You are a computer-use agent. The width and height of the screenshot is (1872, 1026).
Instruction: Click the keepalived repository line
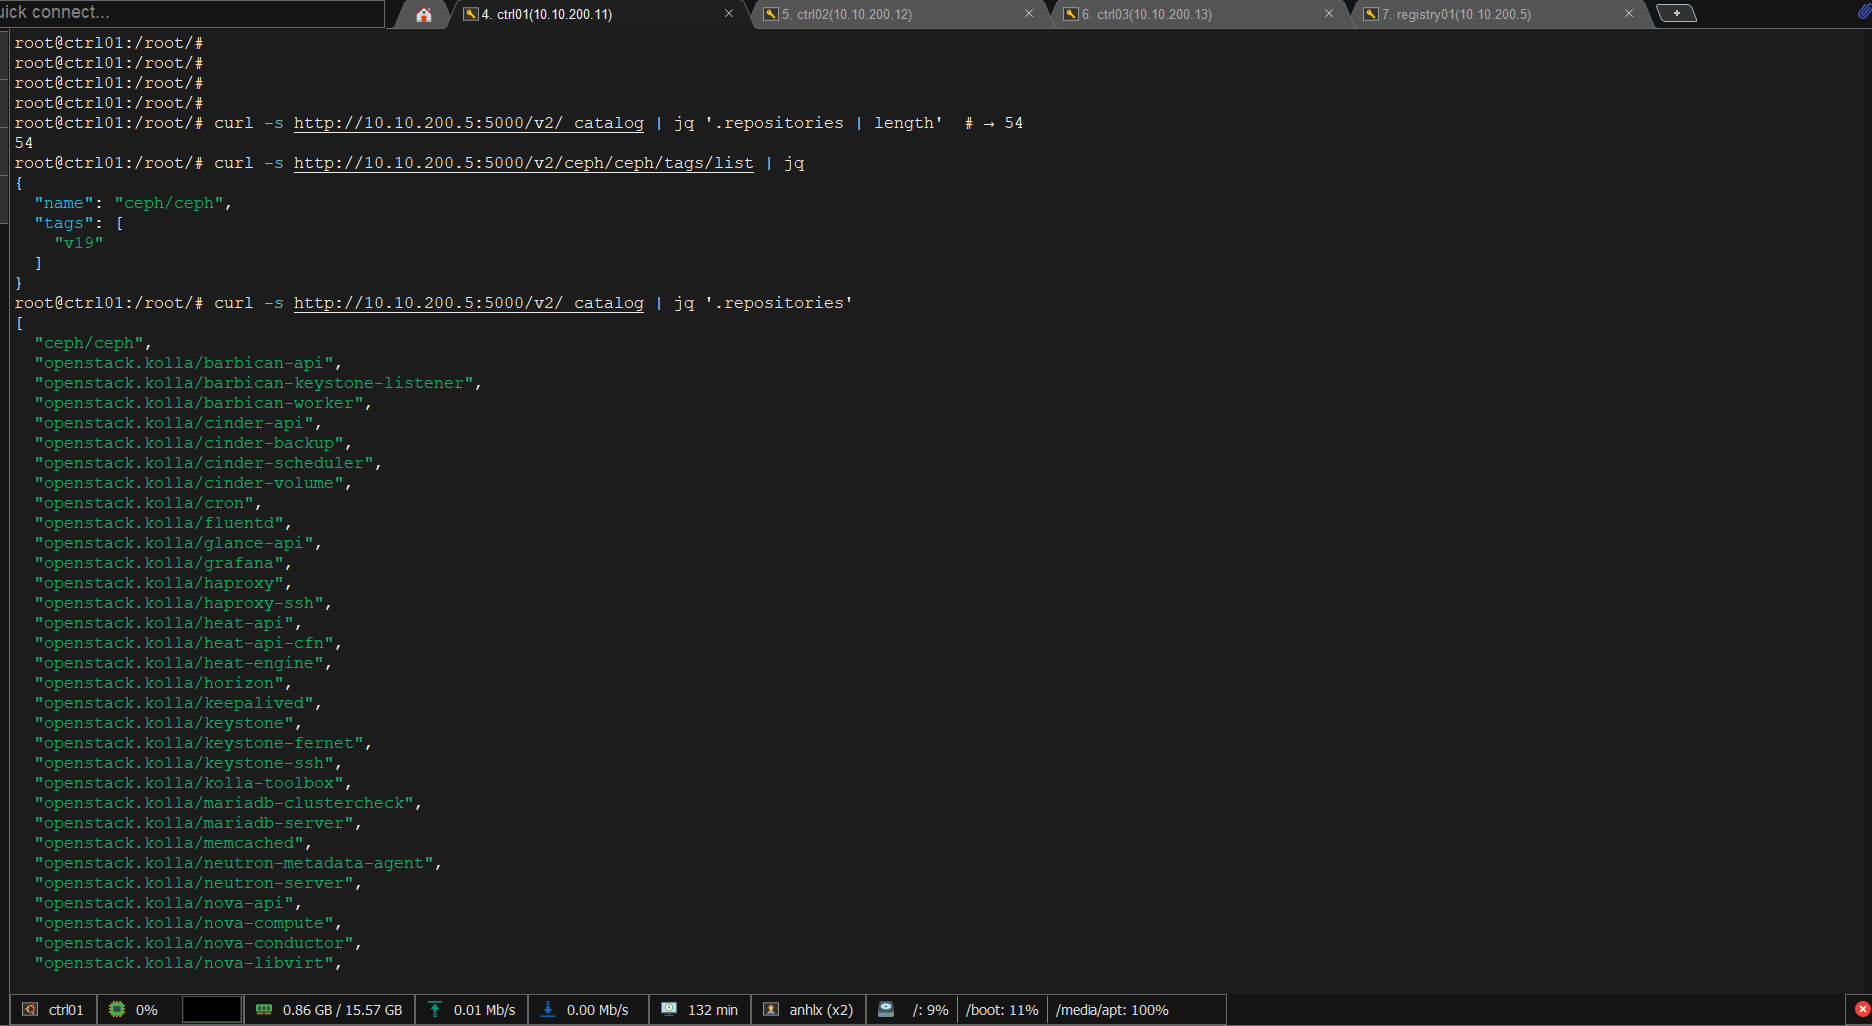coord(178,703)
